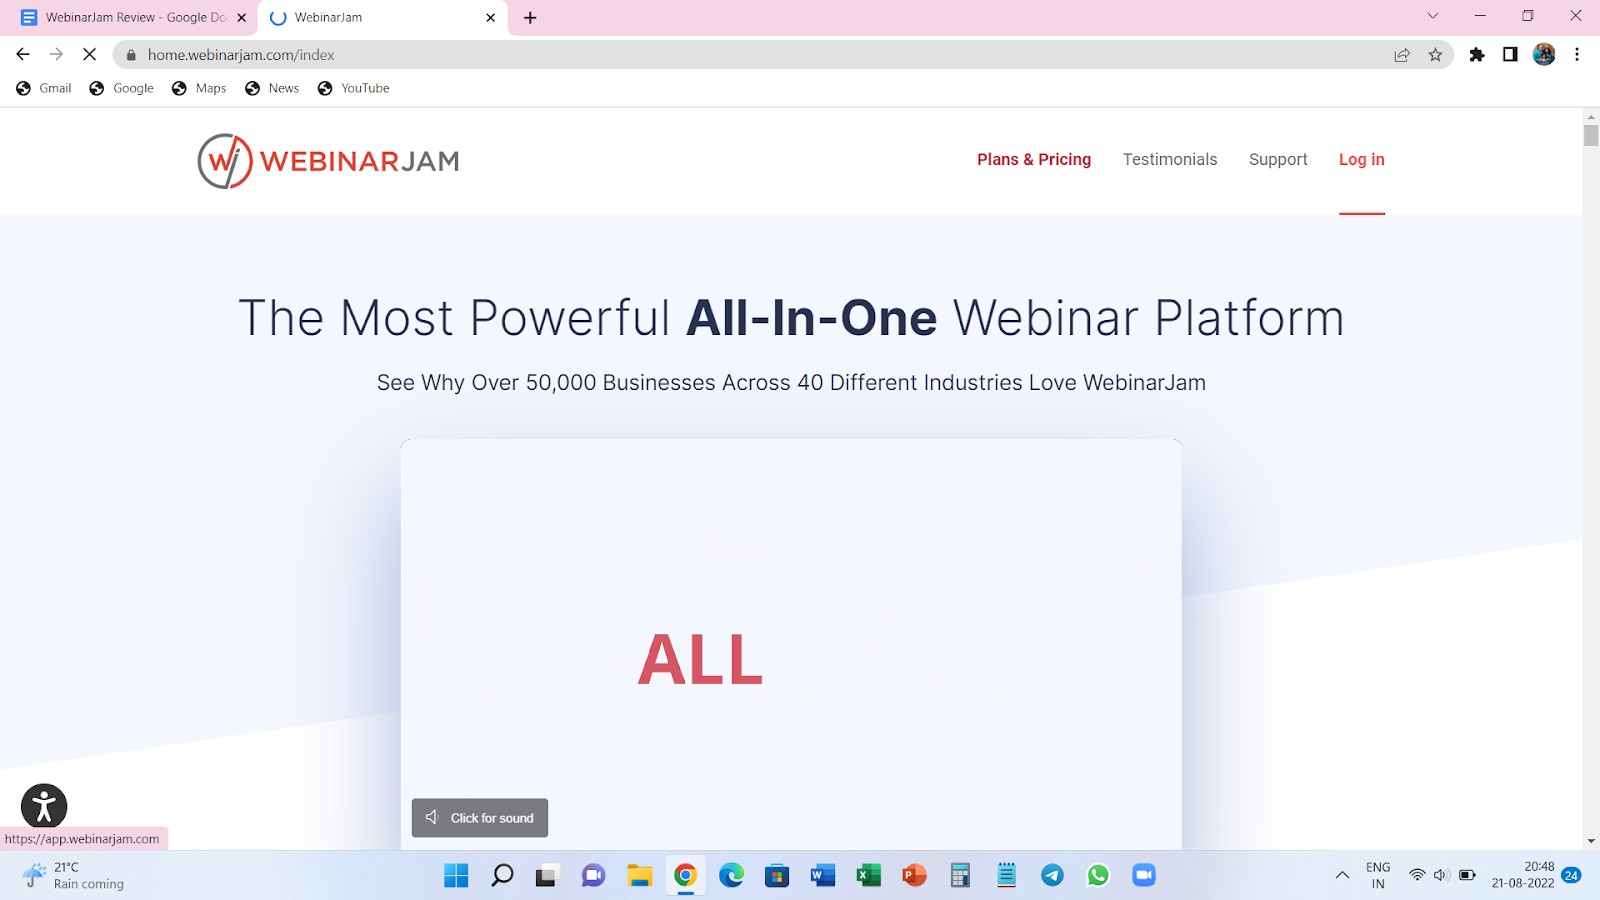The height and width of the screenshot is (900, 1600).
Task: Click the Wi-Fi icon in the system tray
Action: pyautogui.click(x=1416, y=875)
